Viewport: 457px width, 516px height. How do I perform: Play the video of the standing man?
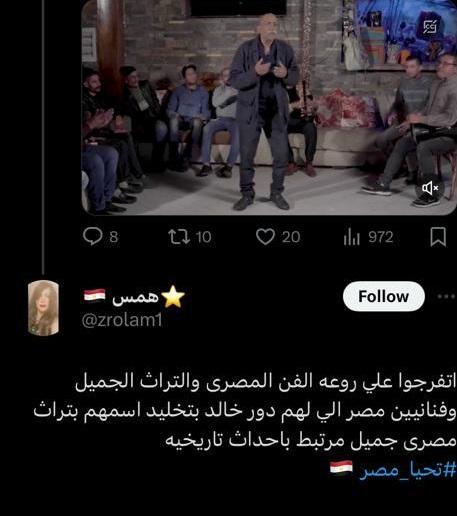[x=269, y=107]
